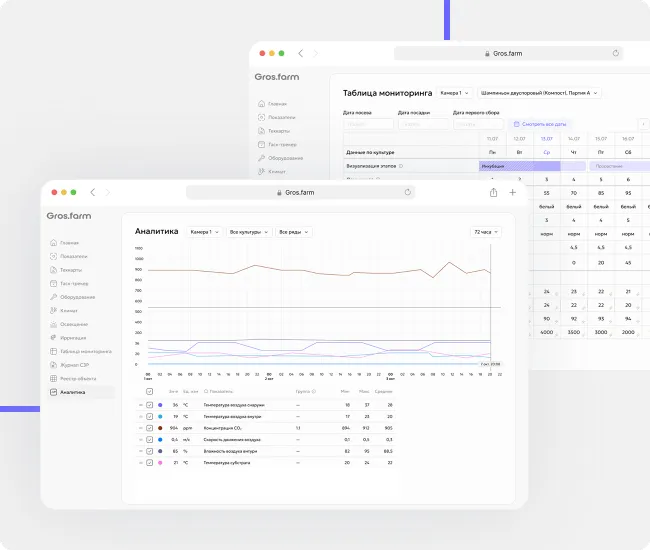The width and height of the screenshot is (650, 550).
Task: Open the 72 часа time range dropdown
Action: tap(486, 232)
